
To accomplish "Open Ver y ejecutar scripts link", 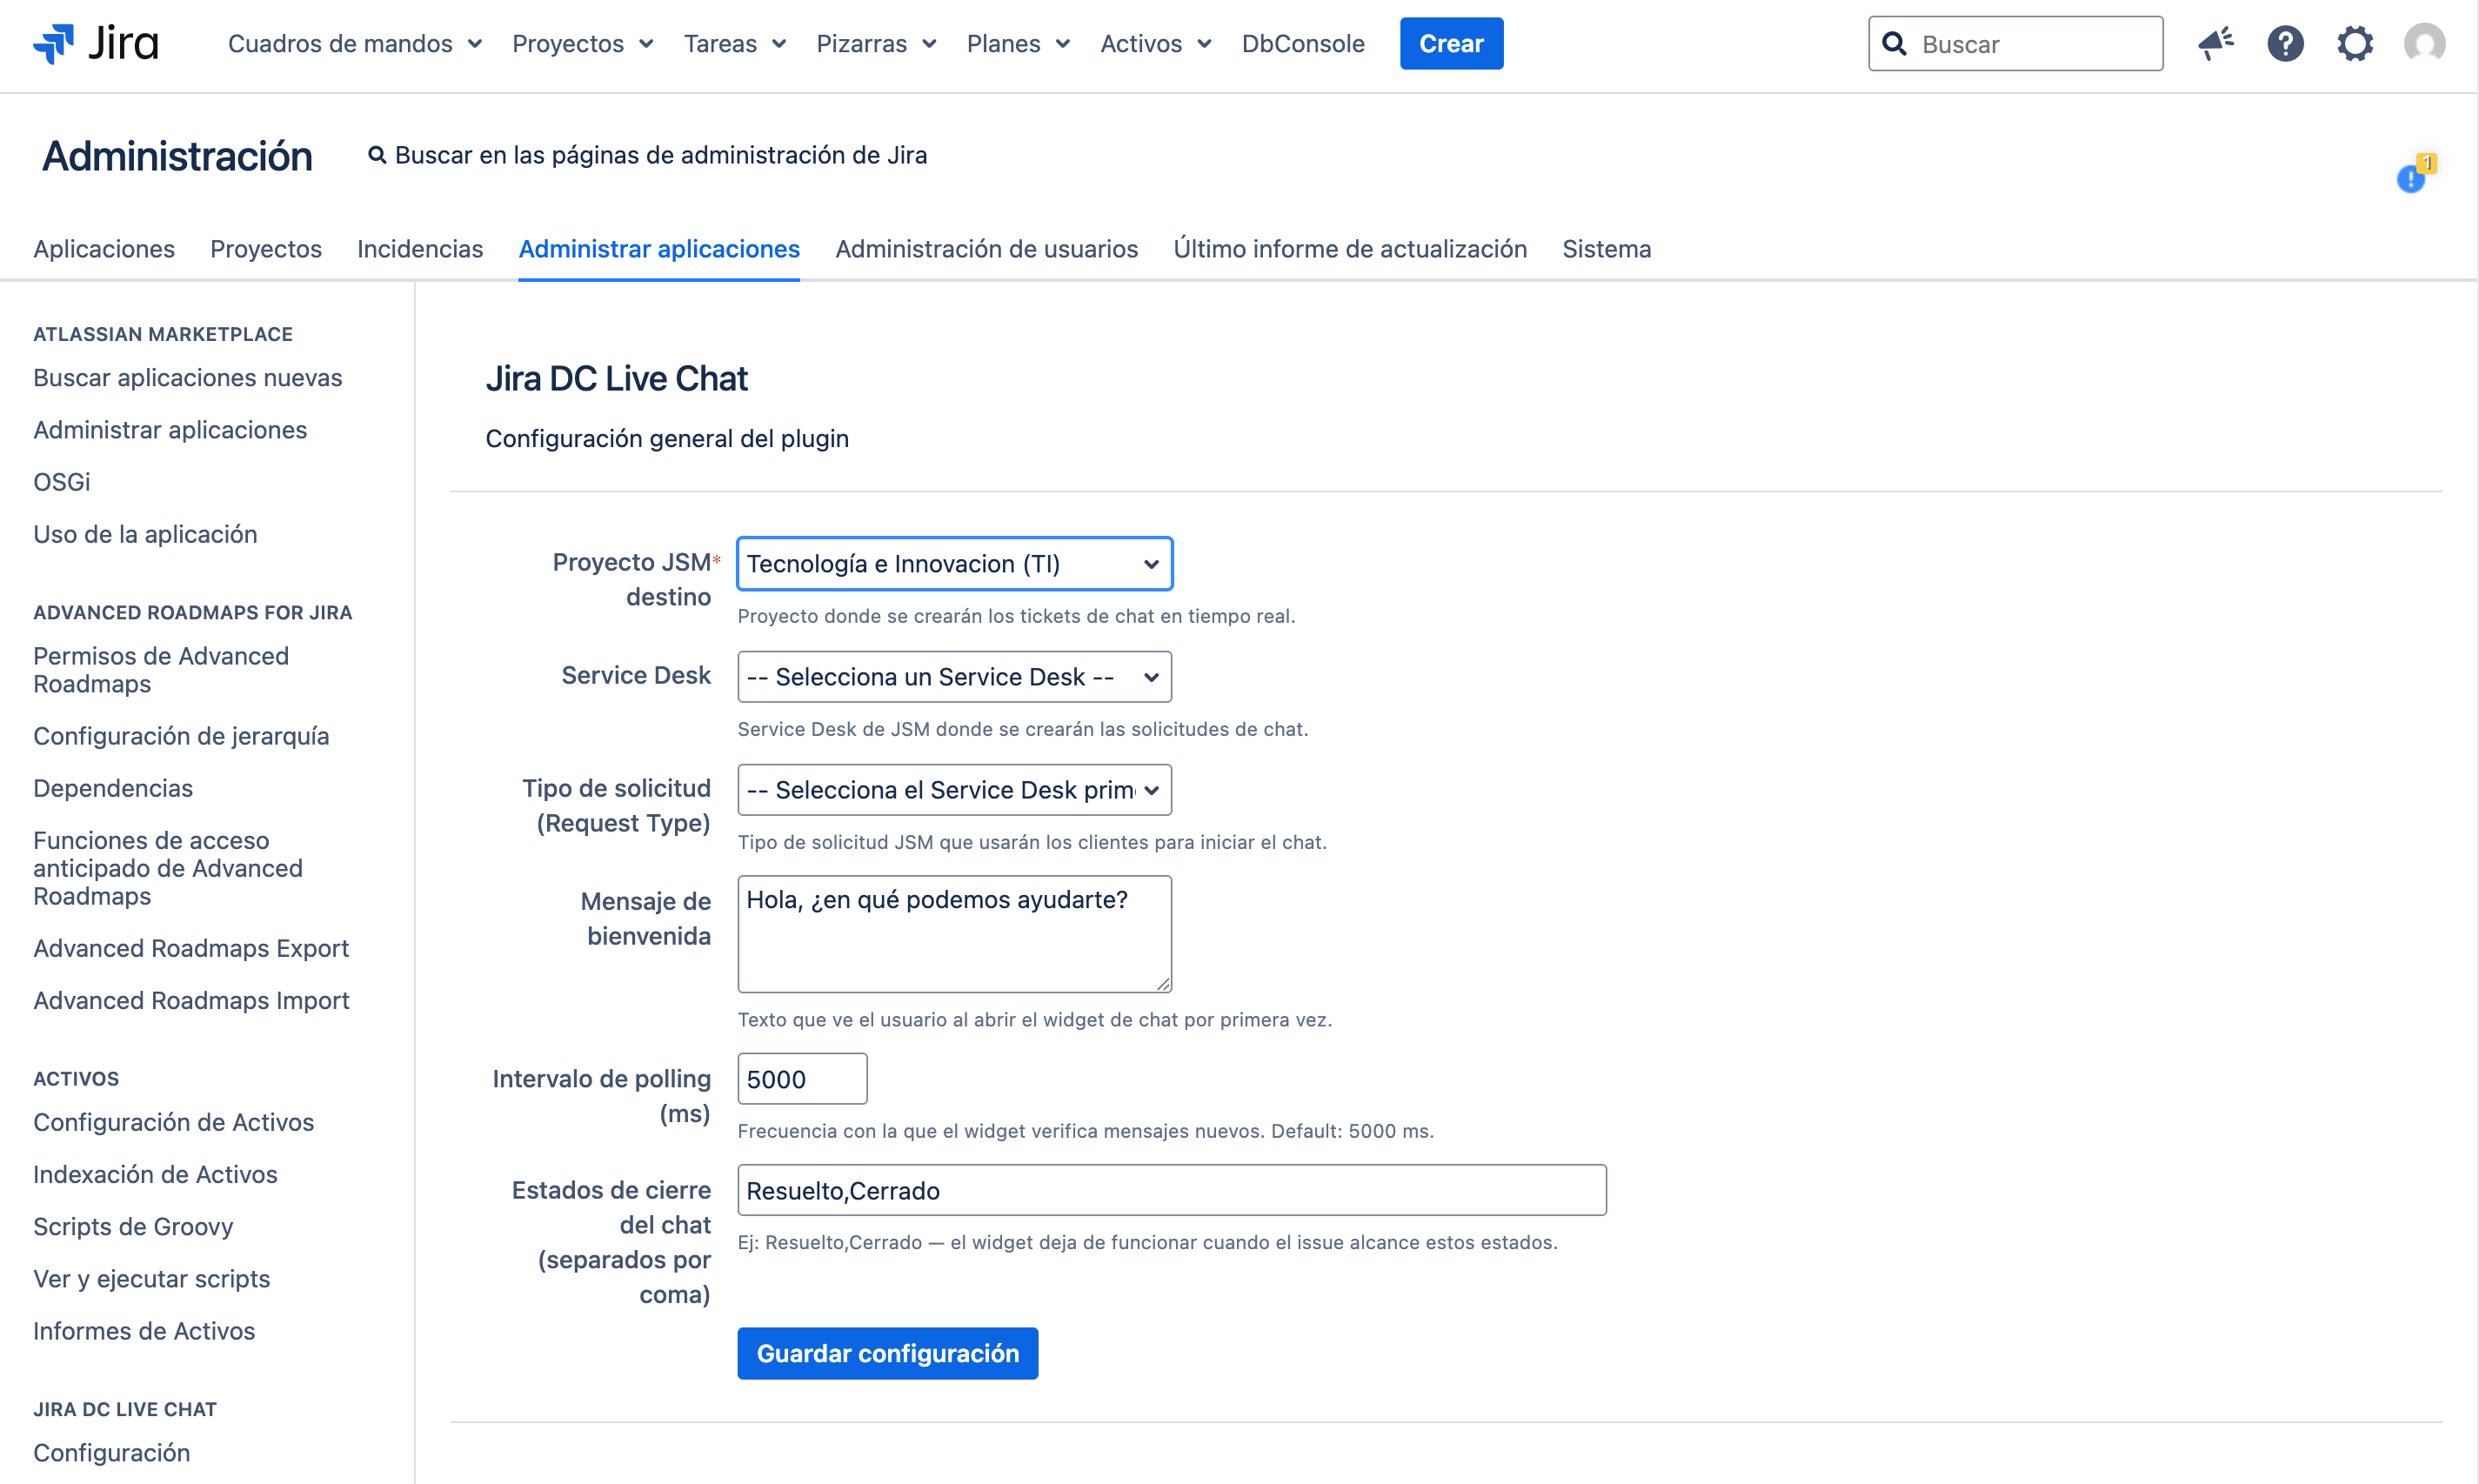I will [152, 1279].
